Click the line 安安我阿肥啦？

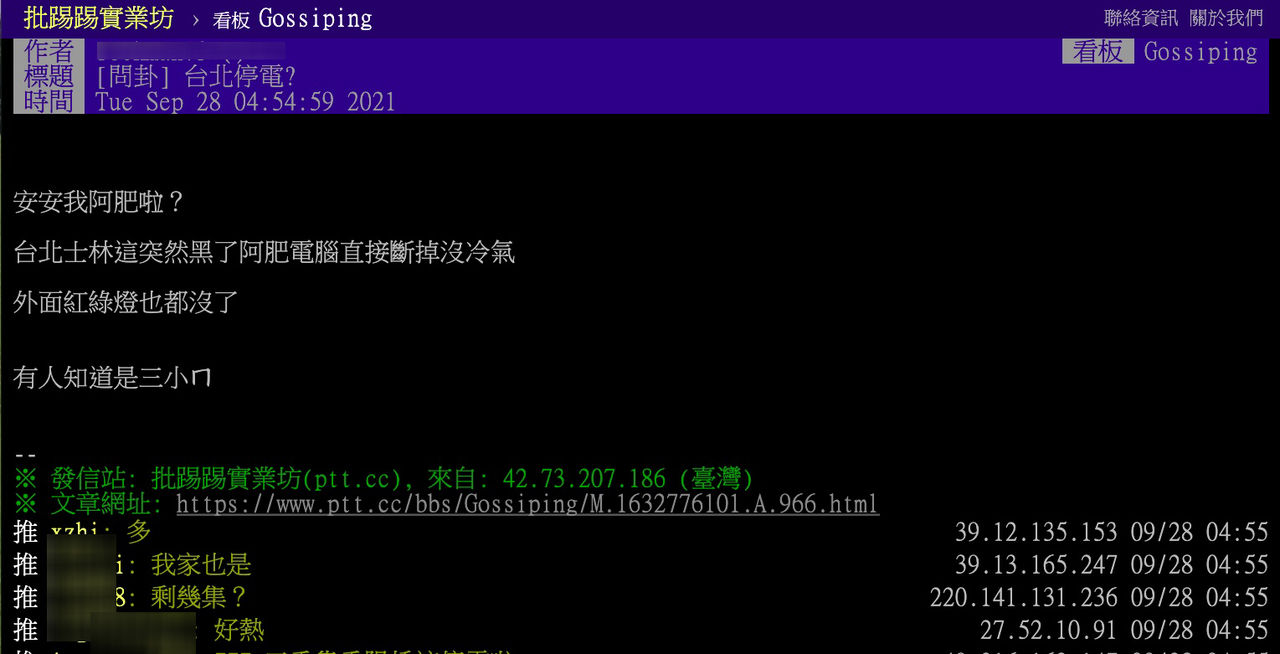click(x=99, y=202)
